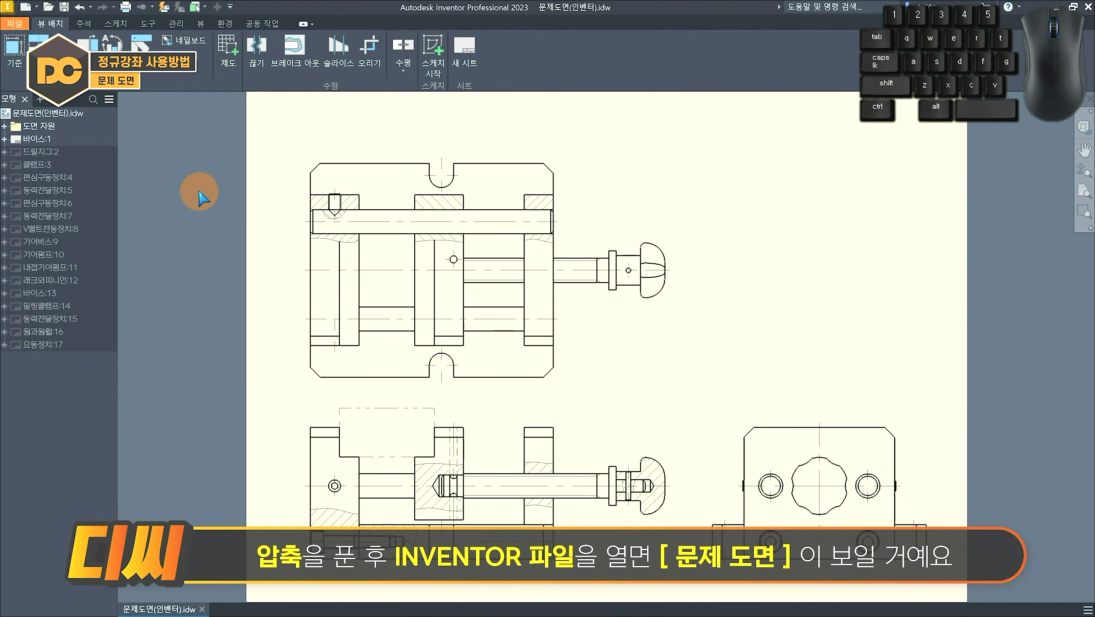Click the 문제도면(인벤터).idw document tab
1095x617 pixels.
159,609
